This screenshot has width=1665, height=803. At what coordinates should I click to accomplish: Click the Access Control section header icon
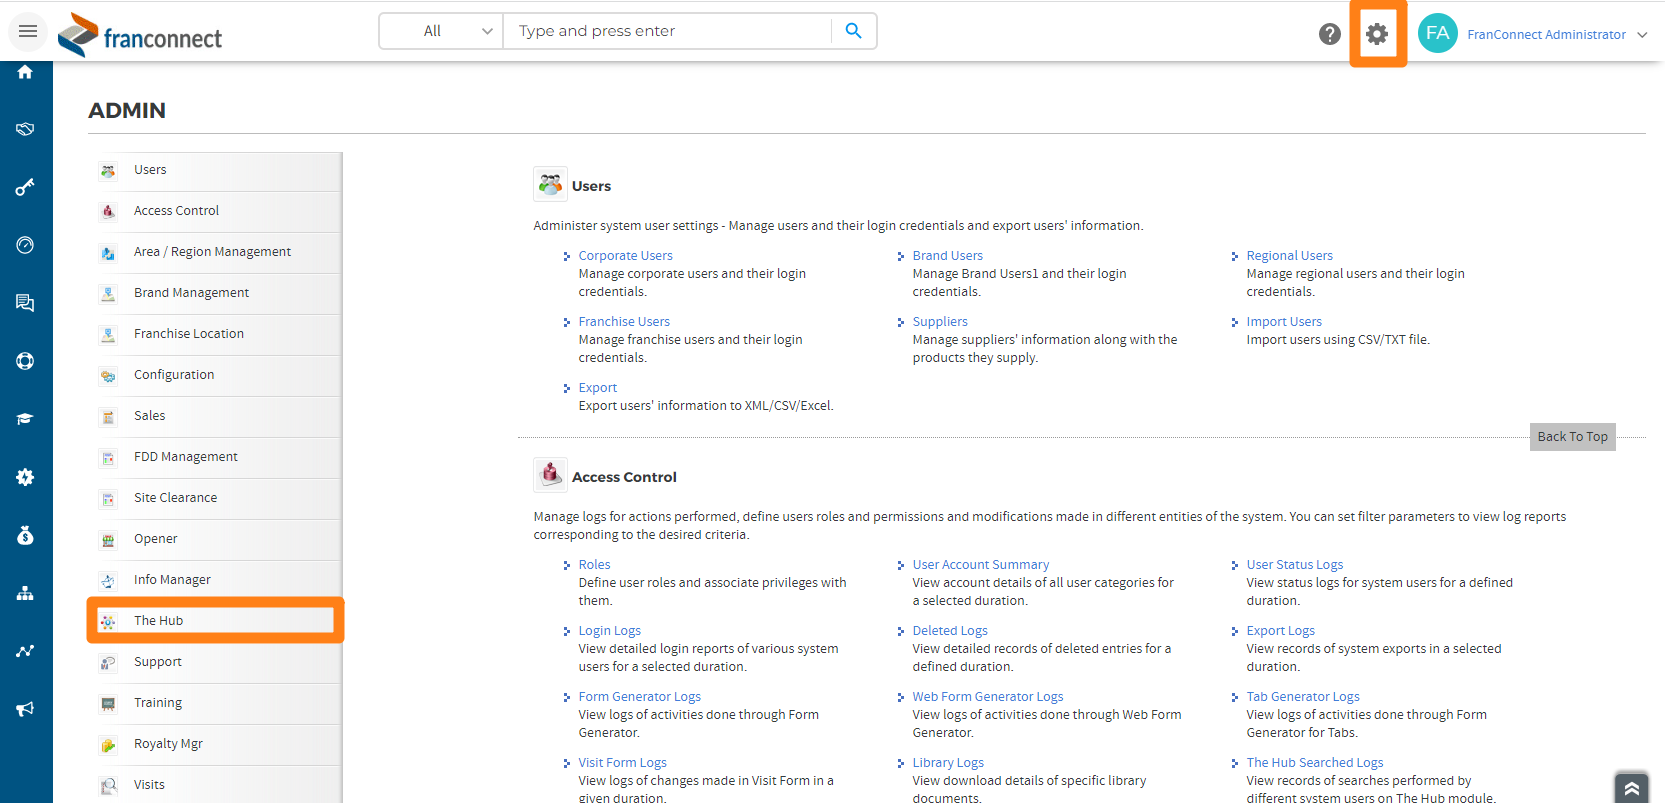click(550, 475)
